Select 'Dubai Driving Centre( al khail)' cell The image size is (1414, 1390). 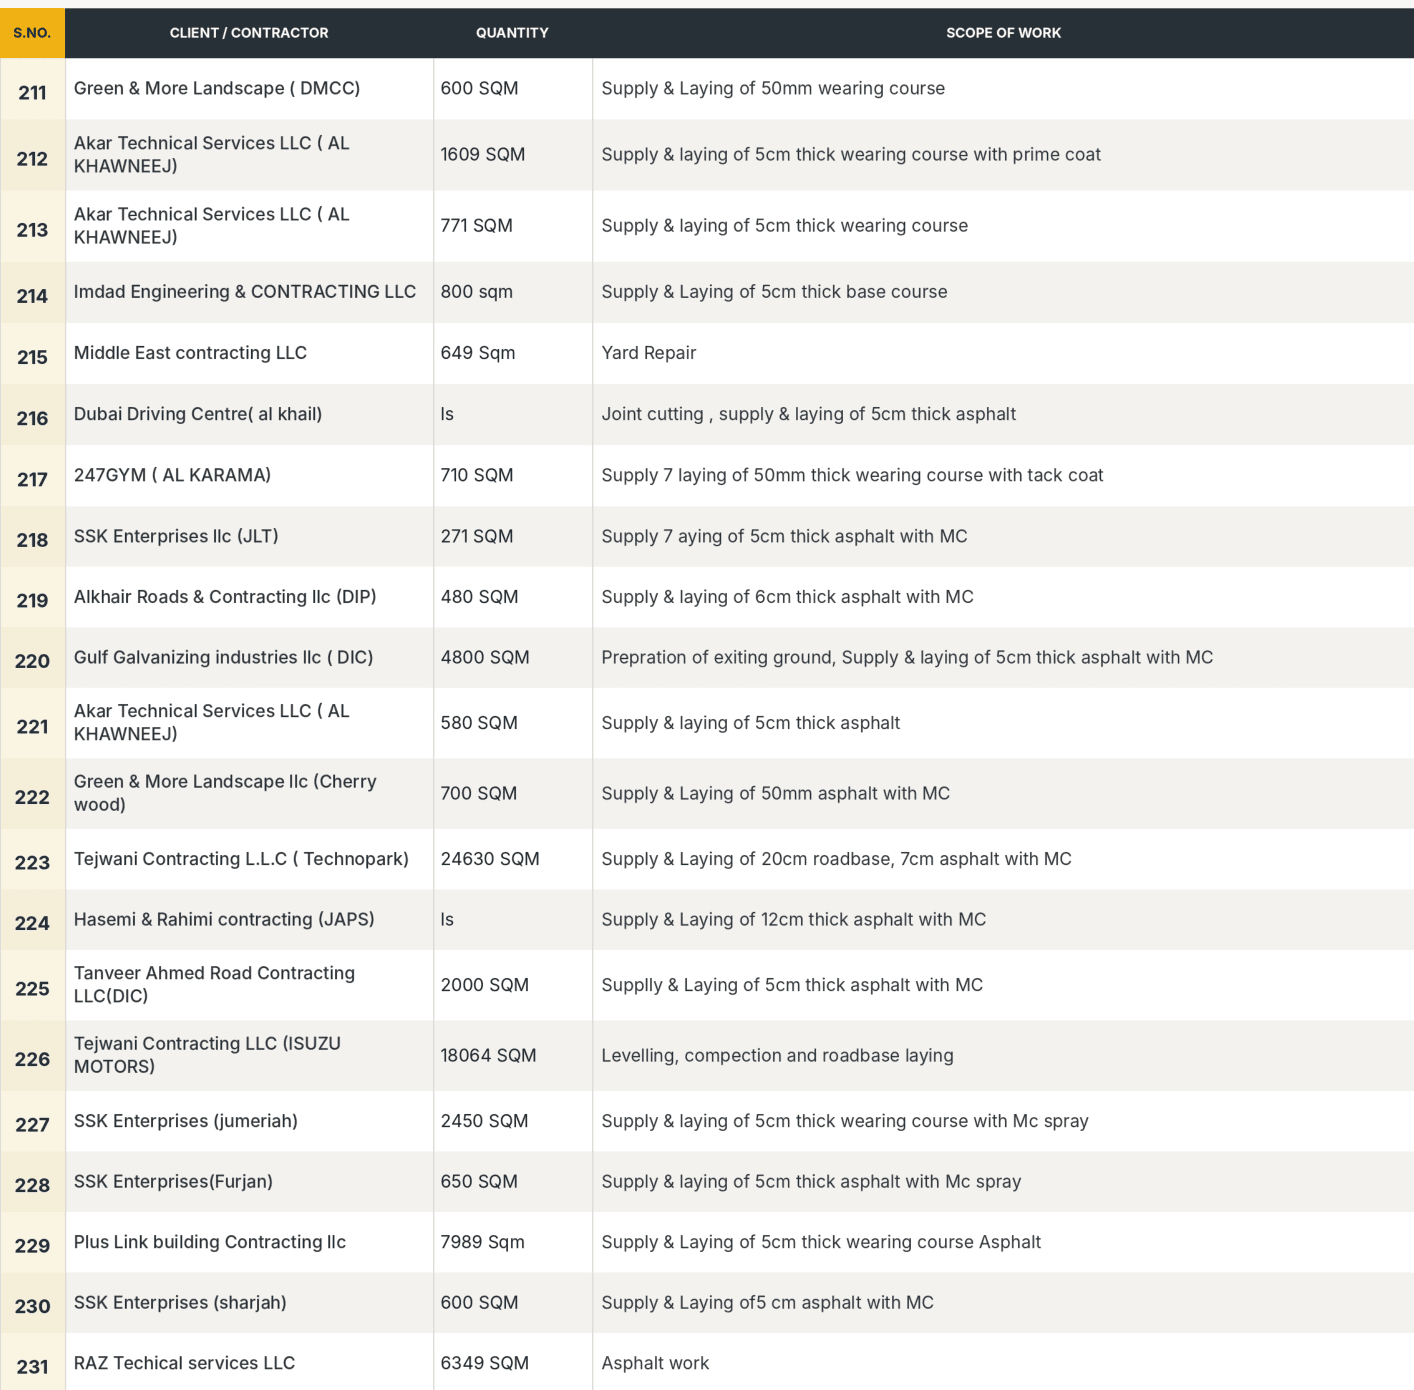(x=249, y=414)
